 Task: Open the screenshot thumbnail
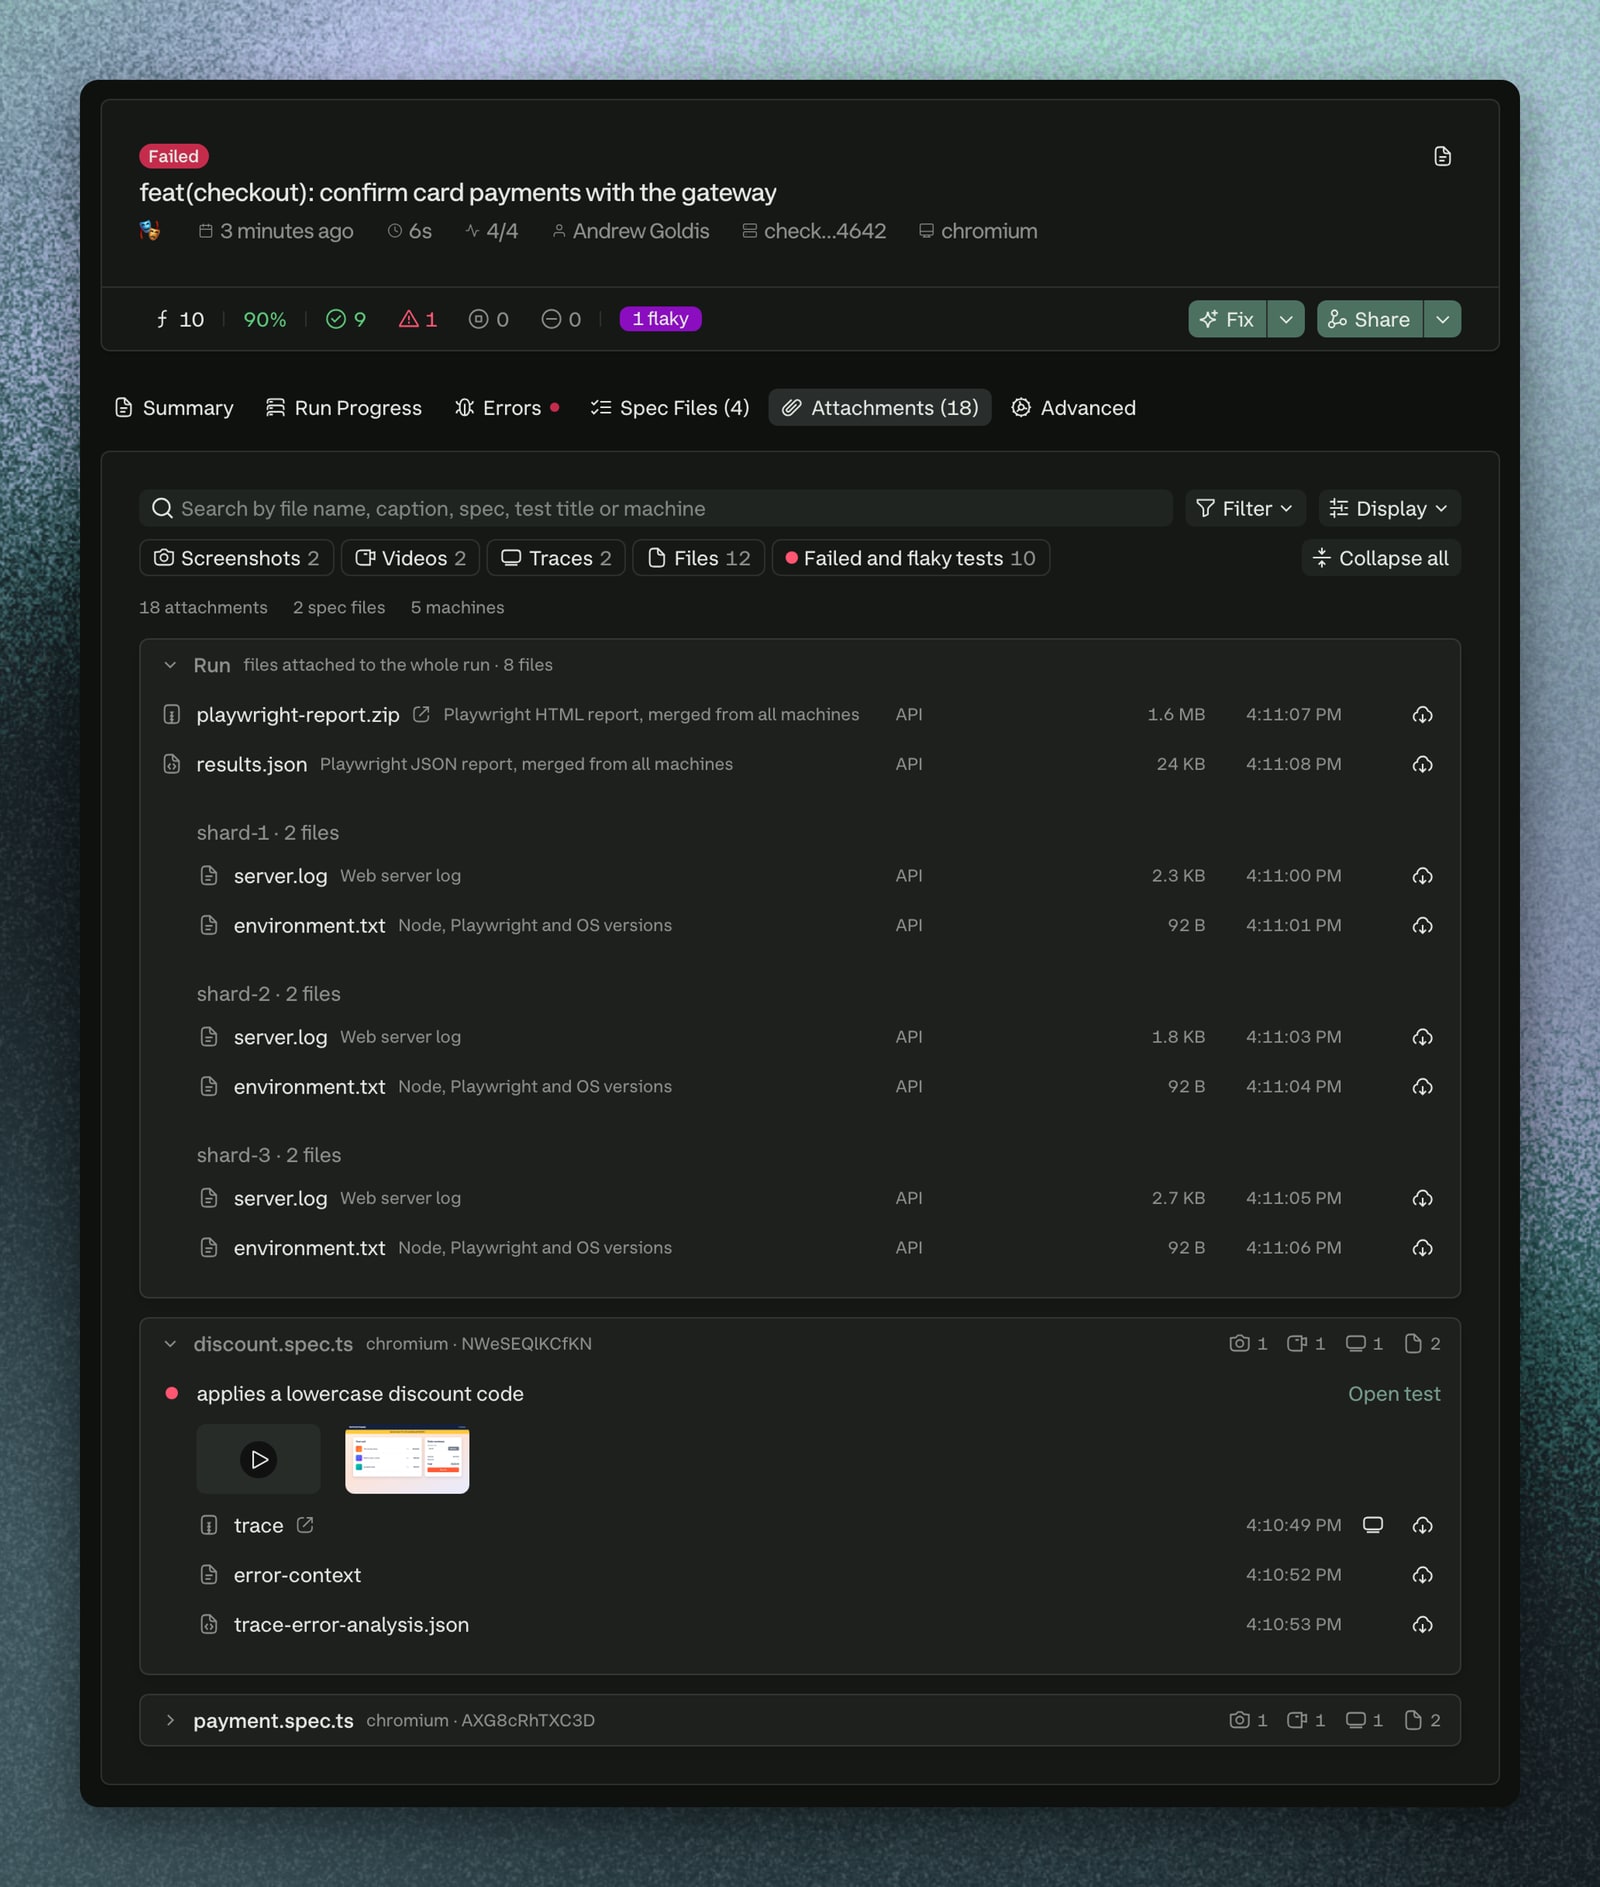pyautogui.click(x=407, y=1460)
